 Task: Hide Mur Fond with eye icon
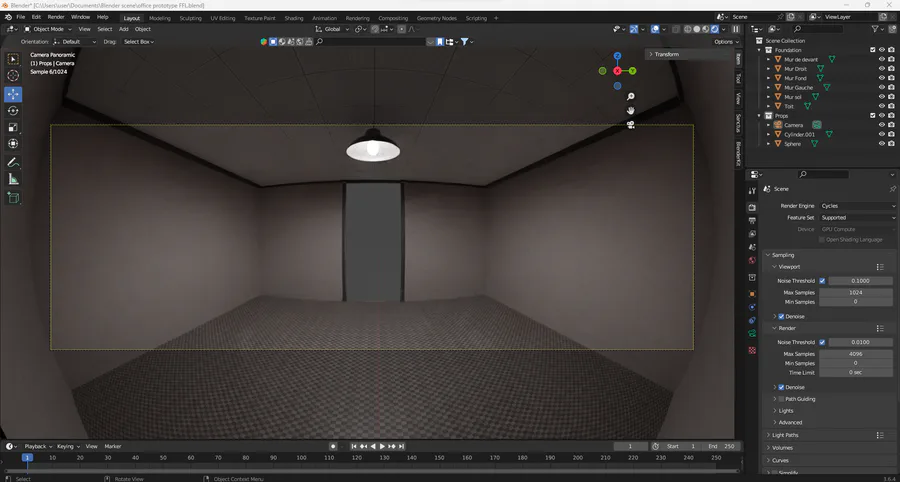882,78
